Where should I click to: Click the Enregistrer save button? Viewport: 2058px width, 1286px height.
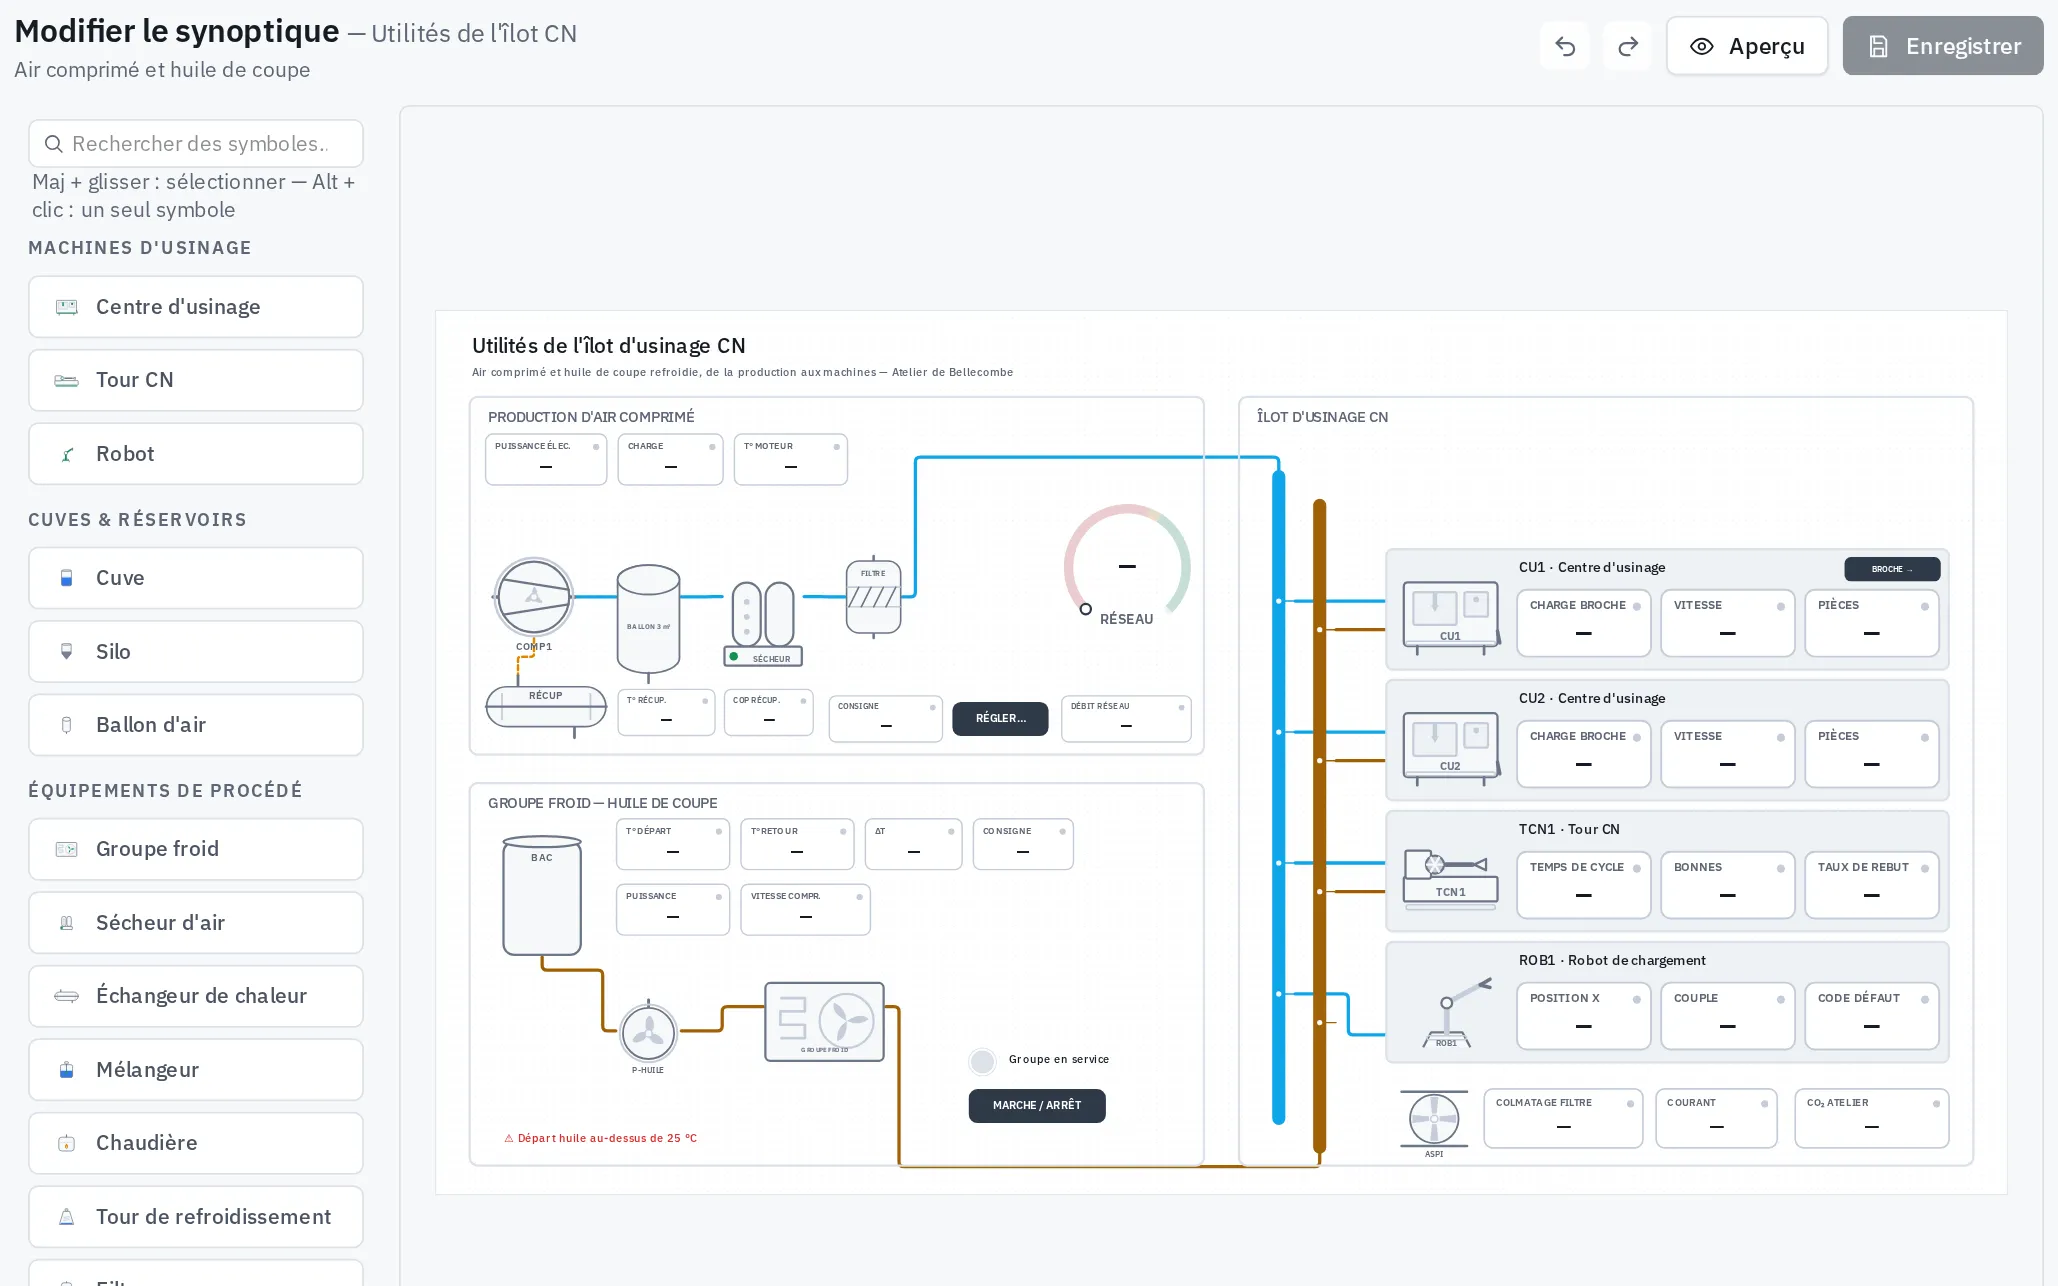click(1943, 46)
